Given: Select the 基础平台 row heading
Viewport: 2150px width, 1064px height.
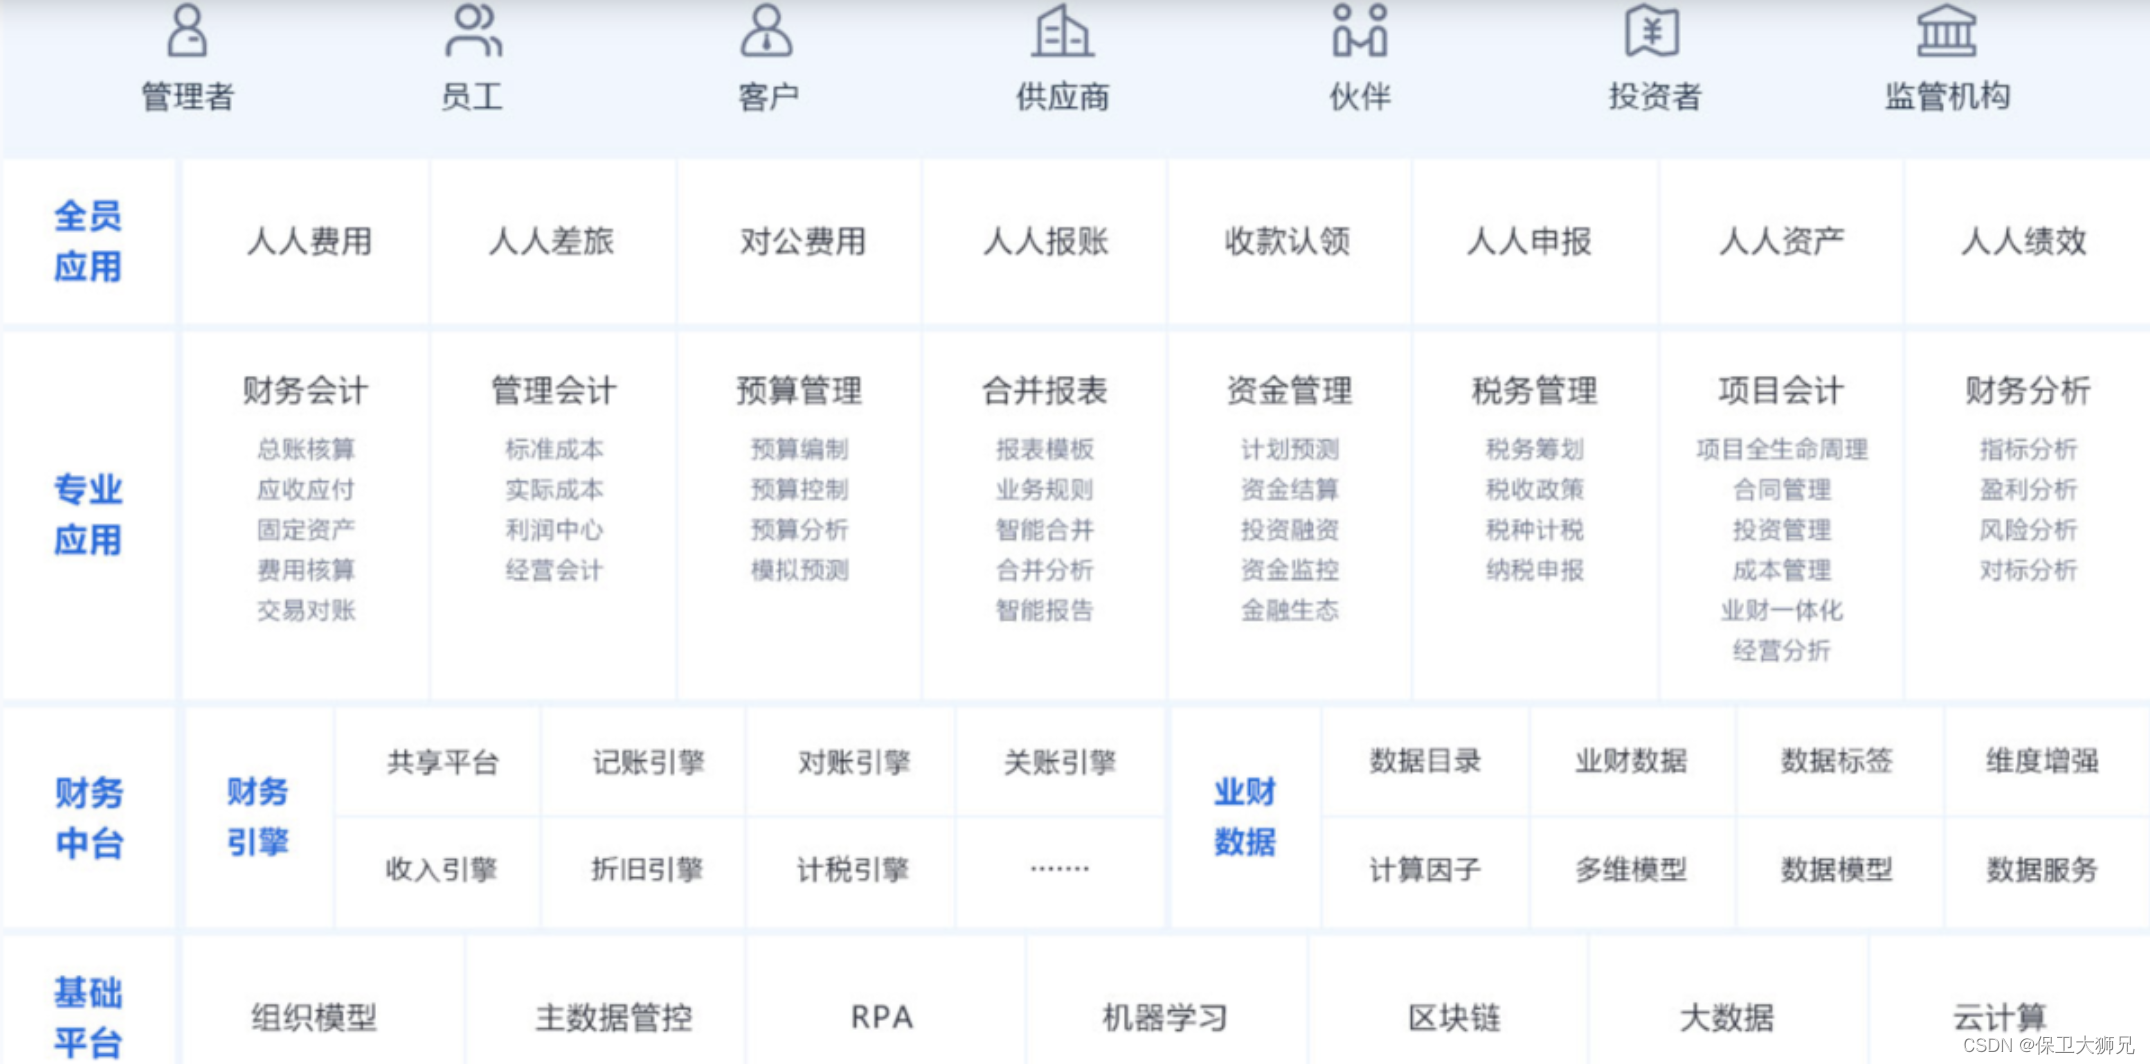Looking at the screenshot, I should click(88, 1018).
